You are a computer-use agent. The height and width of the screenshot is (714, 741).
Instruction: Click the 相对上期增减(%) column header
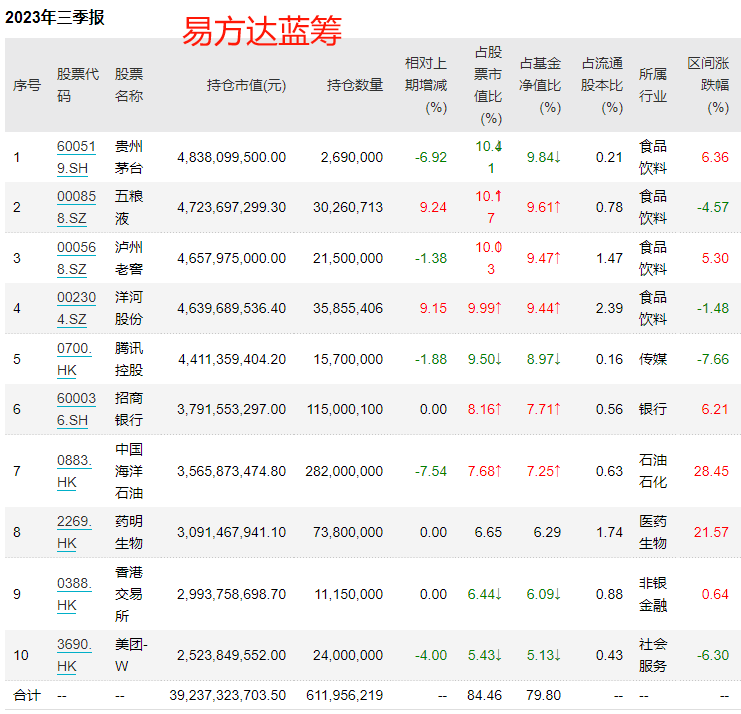point(426,86)
